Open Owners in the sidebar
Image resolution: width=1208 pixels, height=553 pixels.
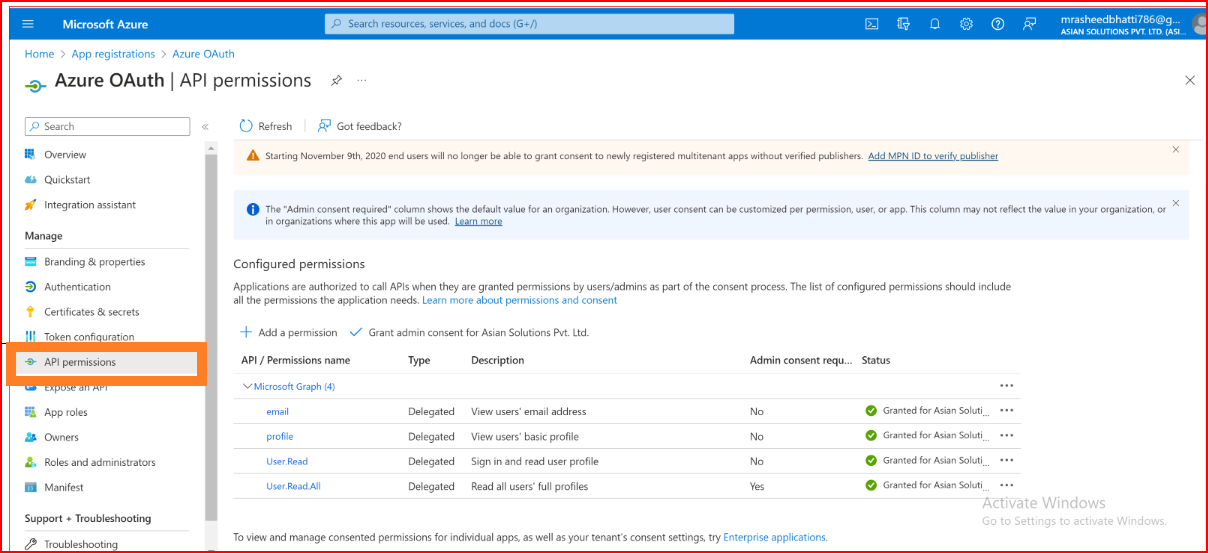click(x=61, y=437)
